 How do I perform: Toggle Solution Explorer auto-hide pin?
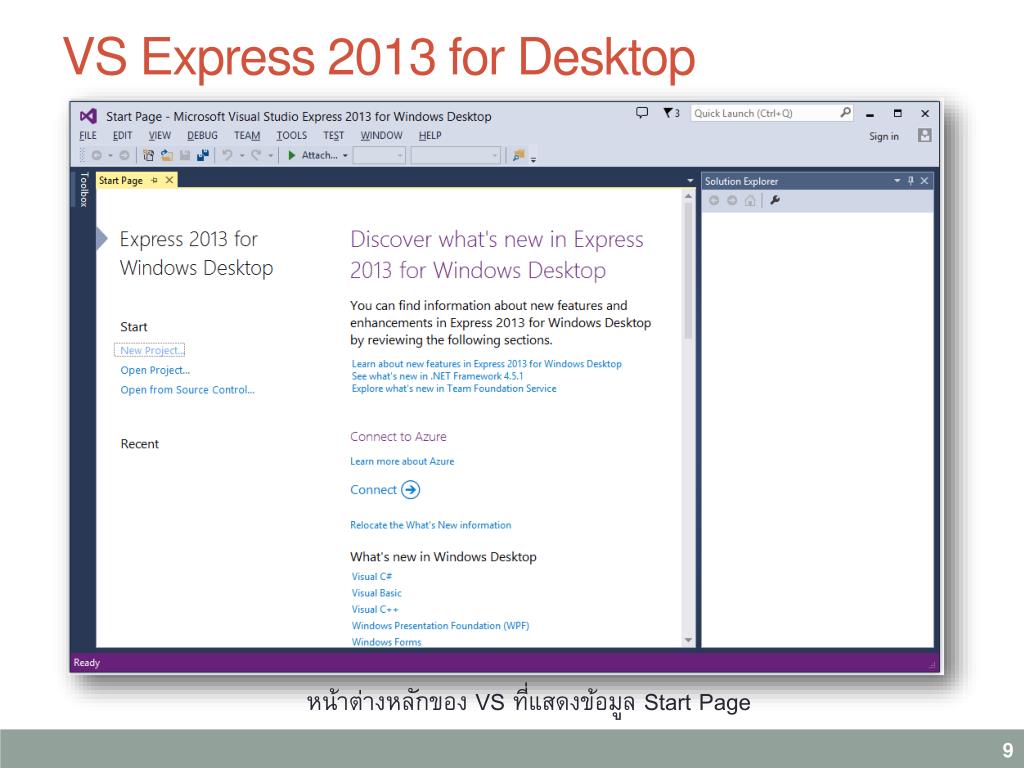[x=910, y=181]
